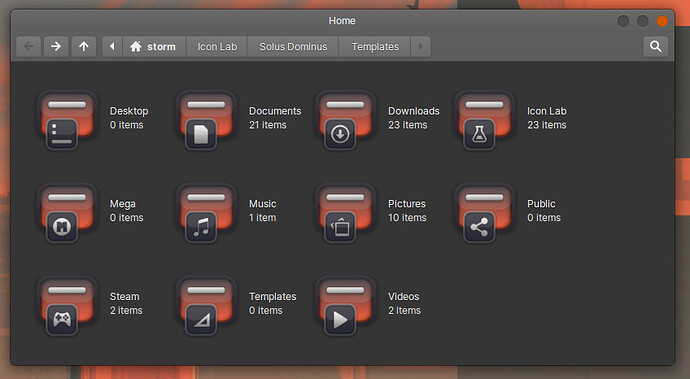Open the Pictures folder icon
Image resolution: width=690 pixels, height=379 pixels.
coord(345,213)
